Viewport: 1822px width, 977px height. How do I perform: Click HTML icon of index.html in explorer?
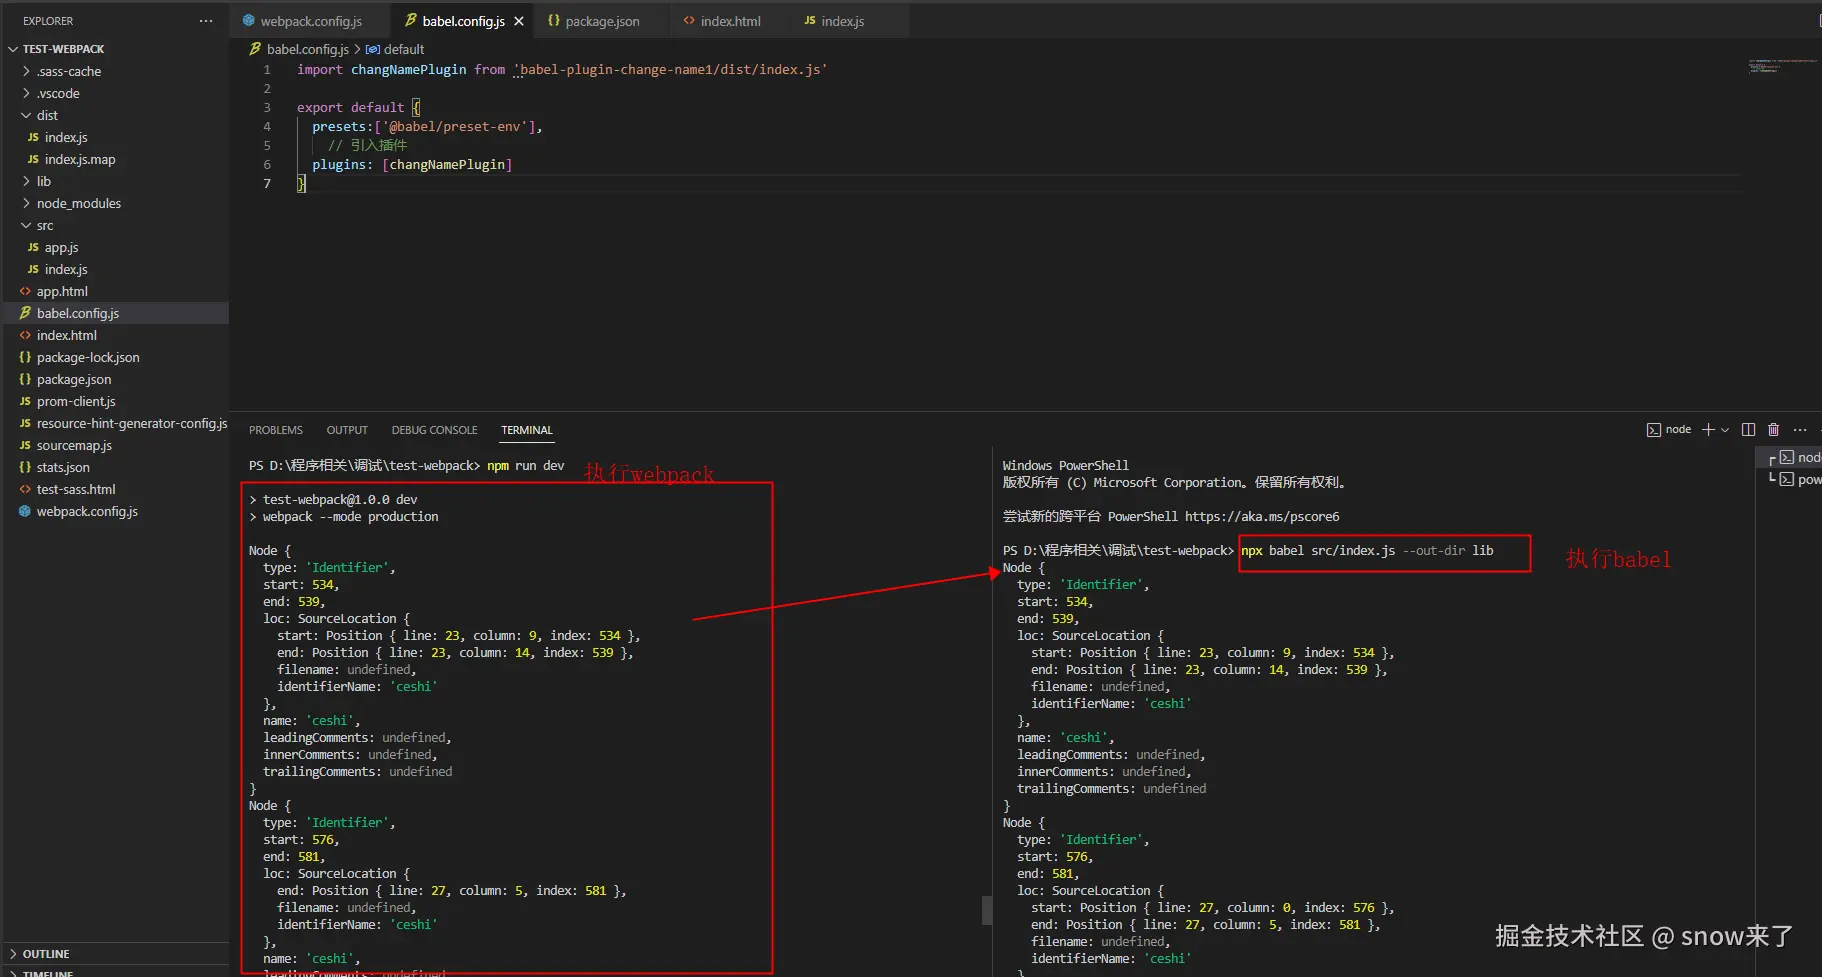[25, 335]
